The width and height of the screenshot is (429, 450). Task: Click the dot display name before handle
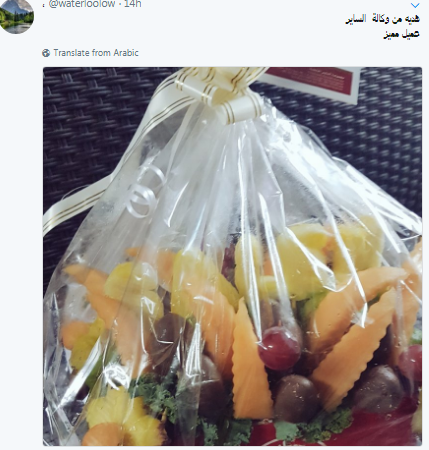coord(44,5)
